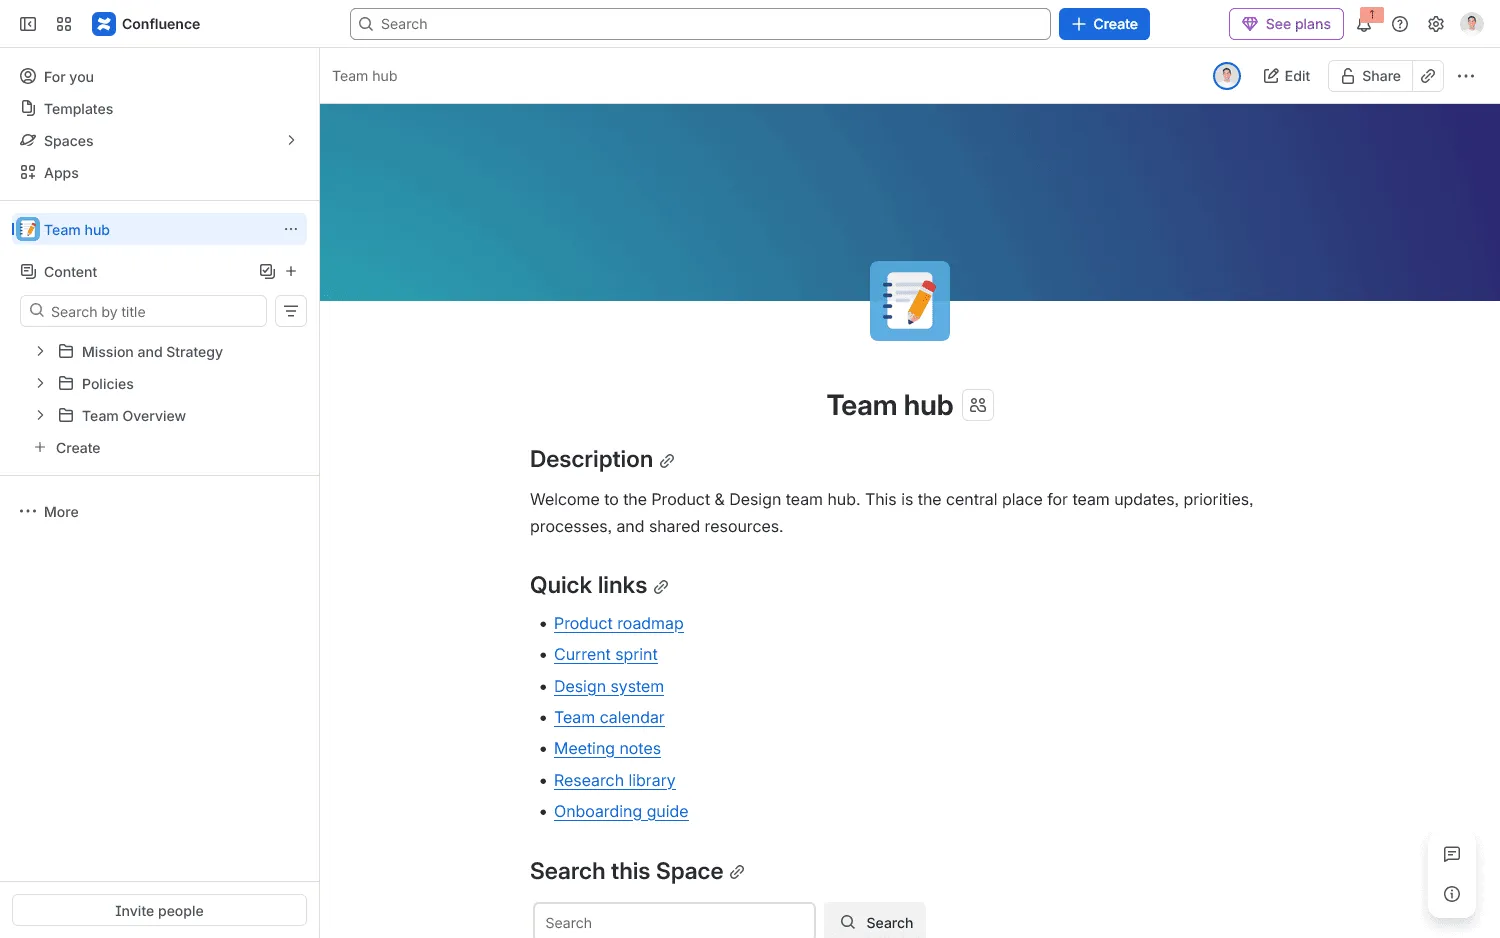This screenshot has height=938, width=1500.
Task: Collapse the sidebar with the panel icon
Action: click(x=28, y=24)
